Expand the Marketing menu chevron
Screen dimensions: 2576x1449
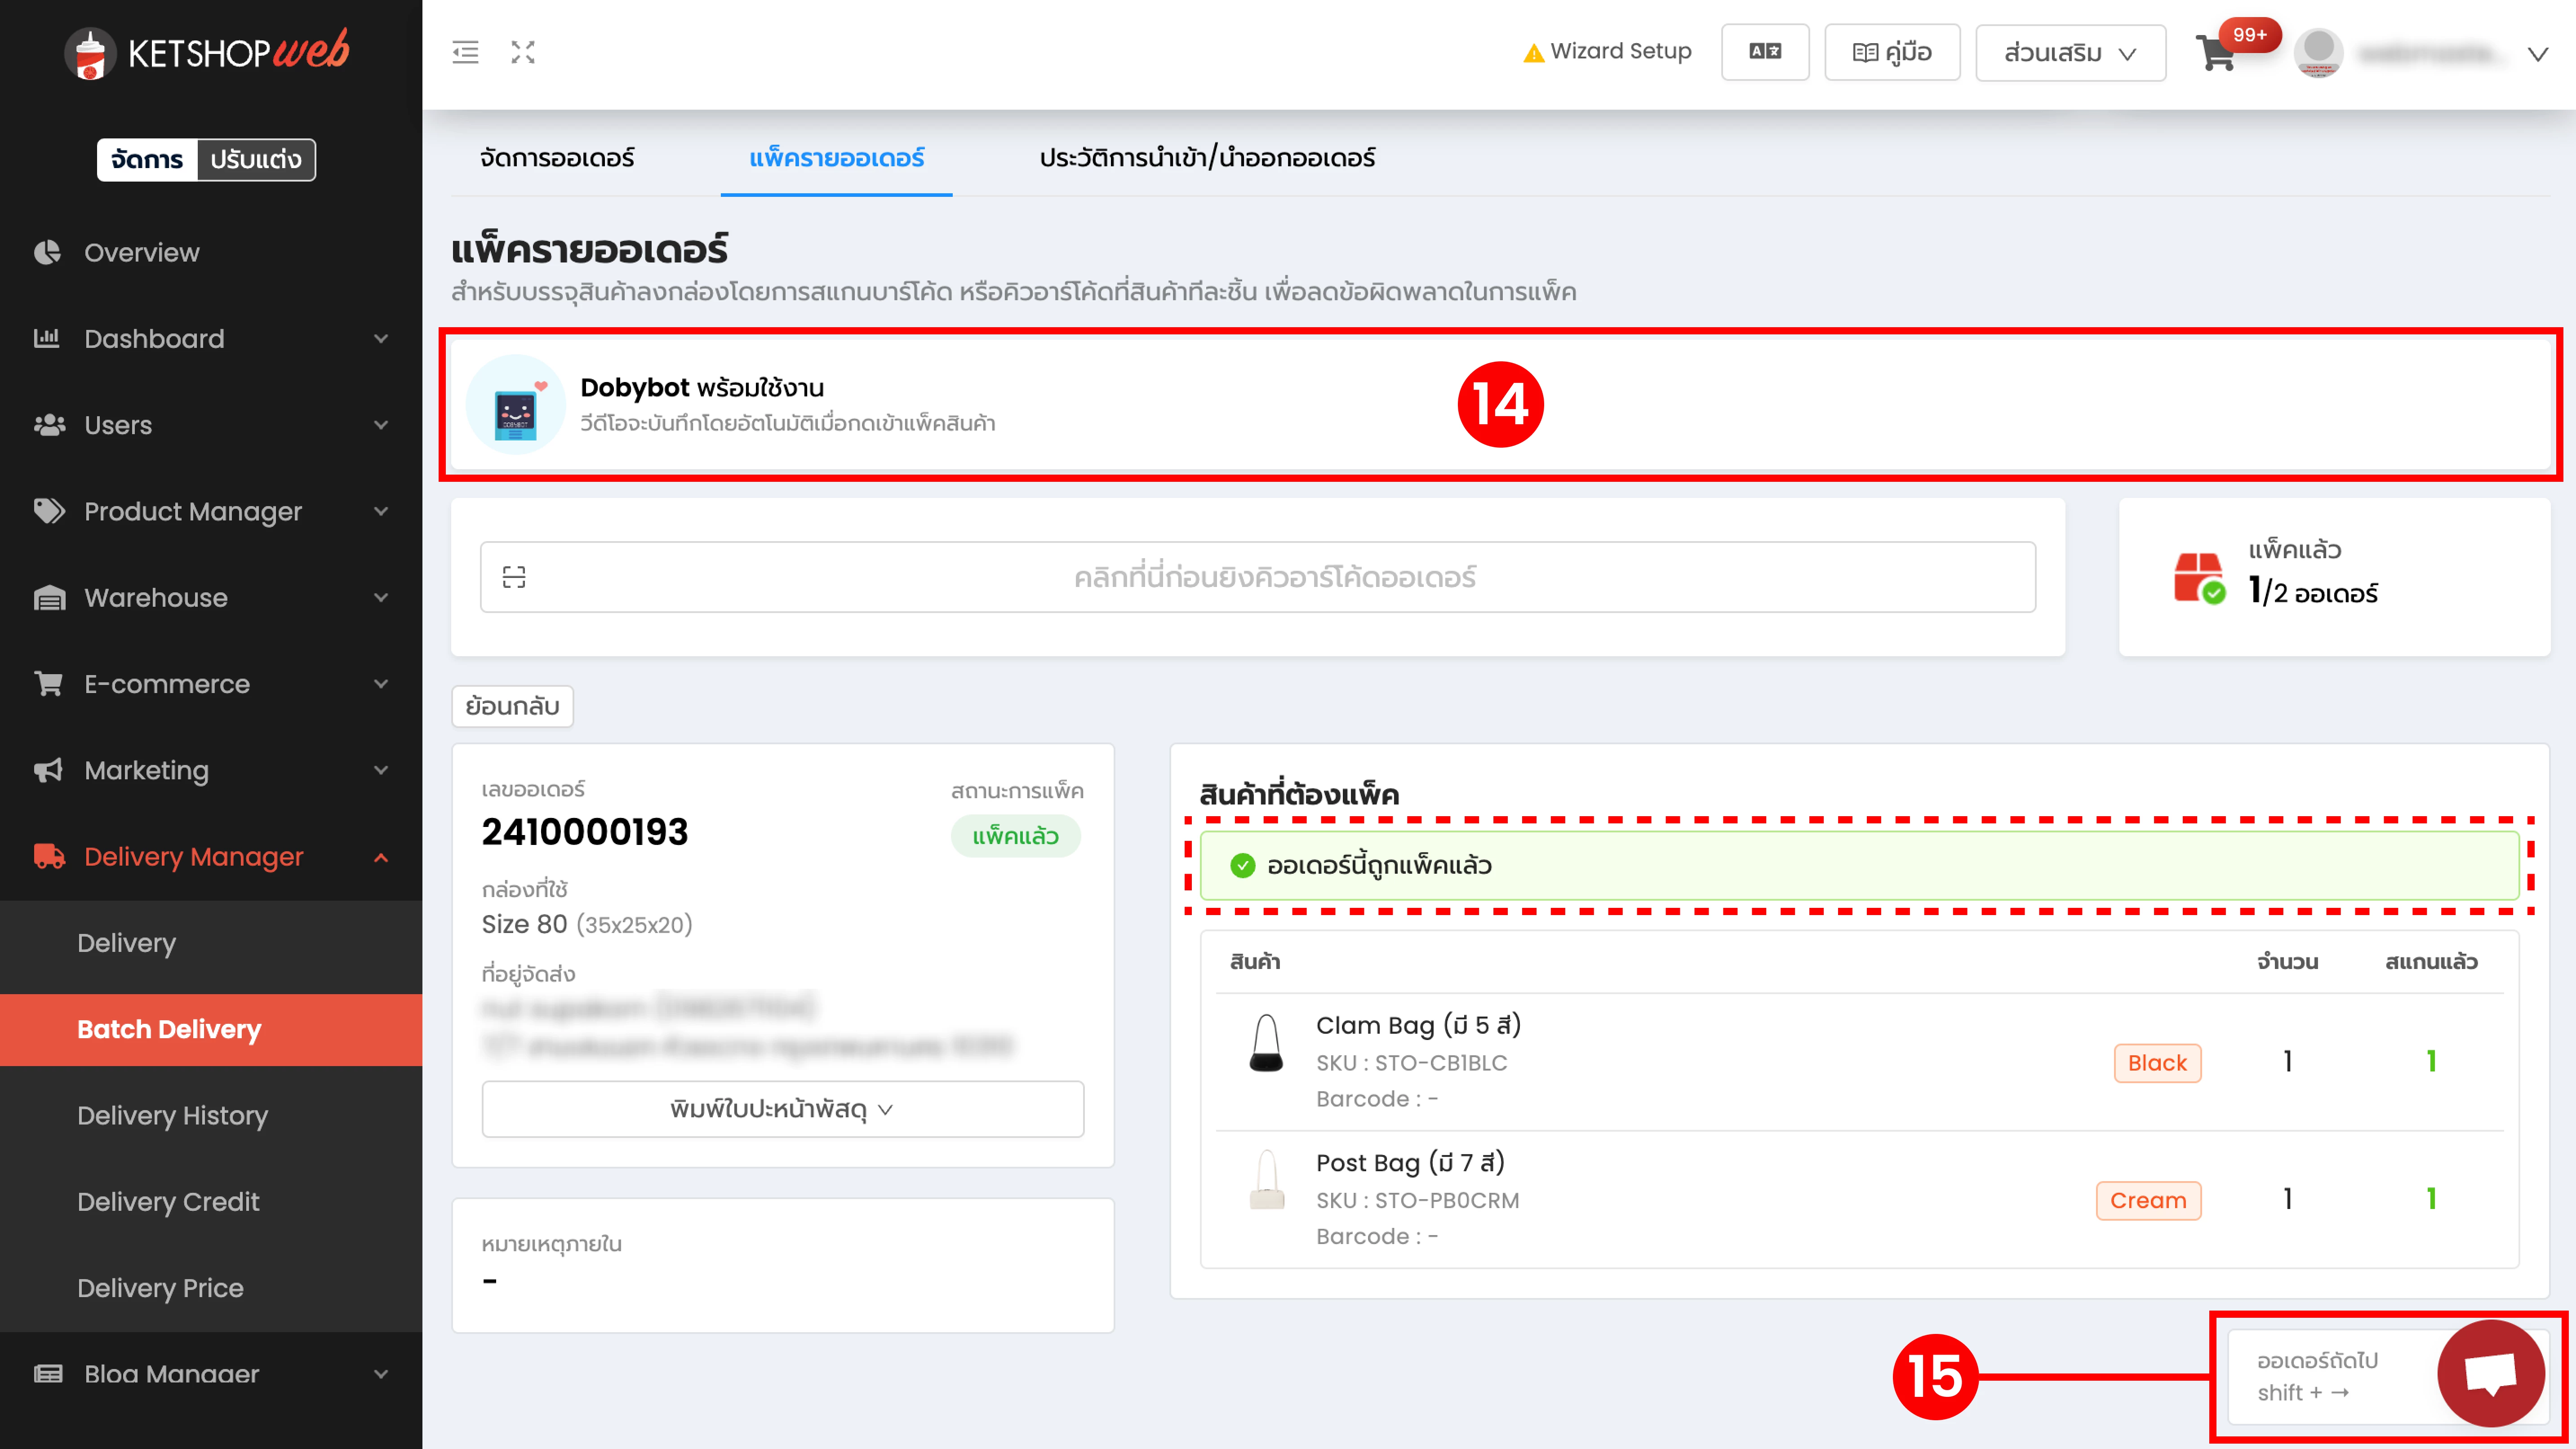tap(381, 770)
